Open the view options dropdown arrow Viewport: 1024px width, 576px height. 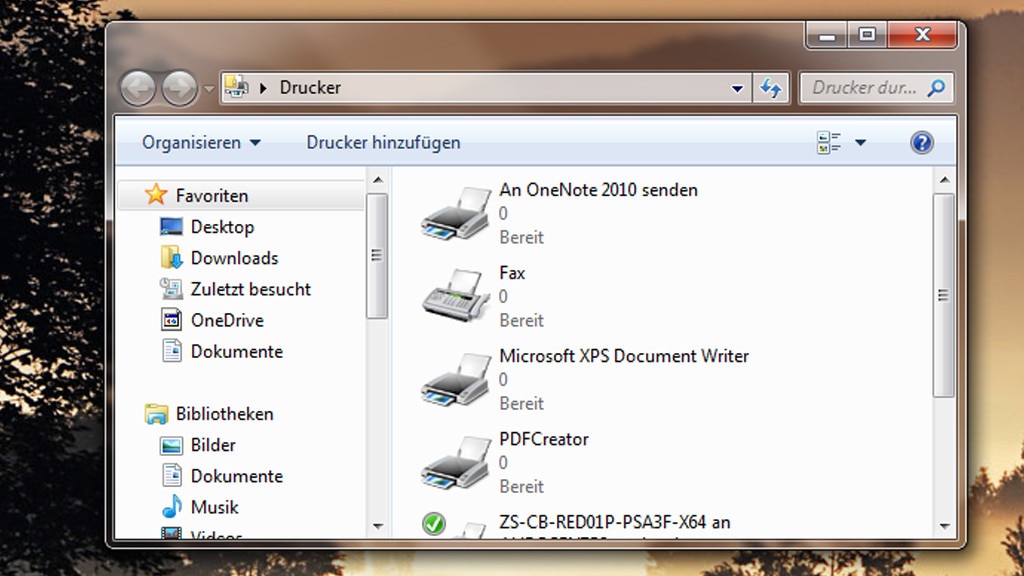coord(861,142)
